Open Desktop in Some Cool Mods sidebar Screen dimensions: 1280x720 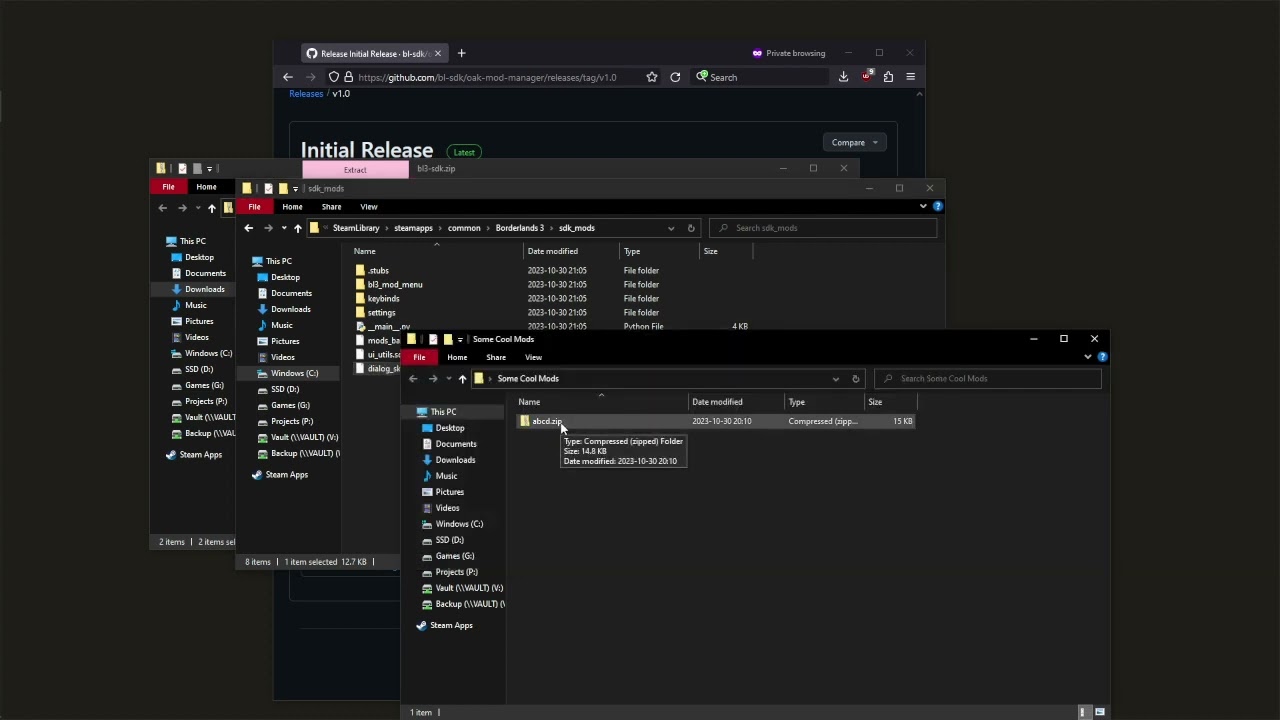click(x=450, y=428)
